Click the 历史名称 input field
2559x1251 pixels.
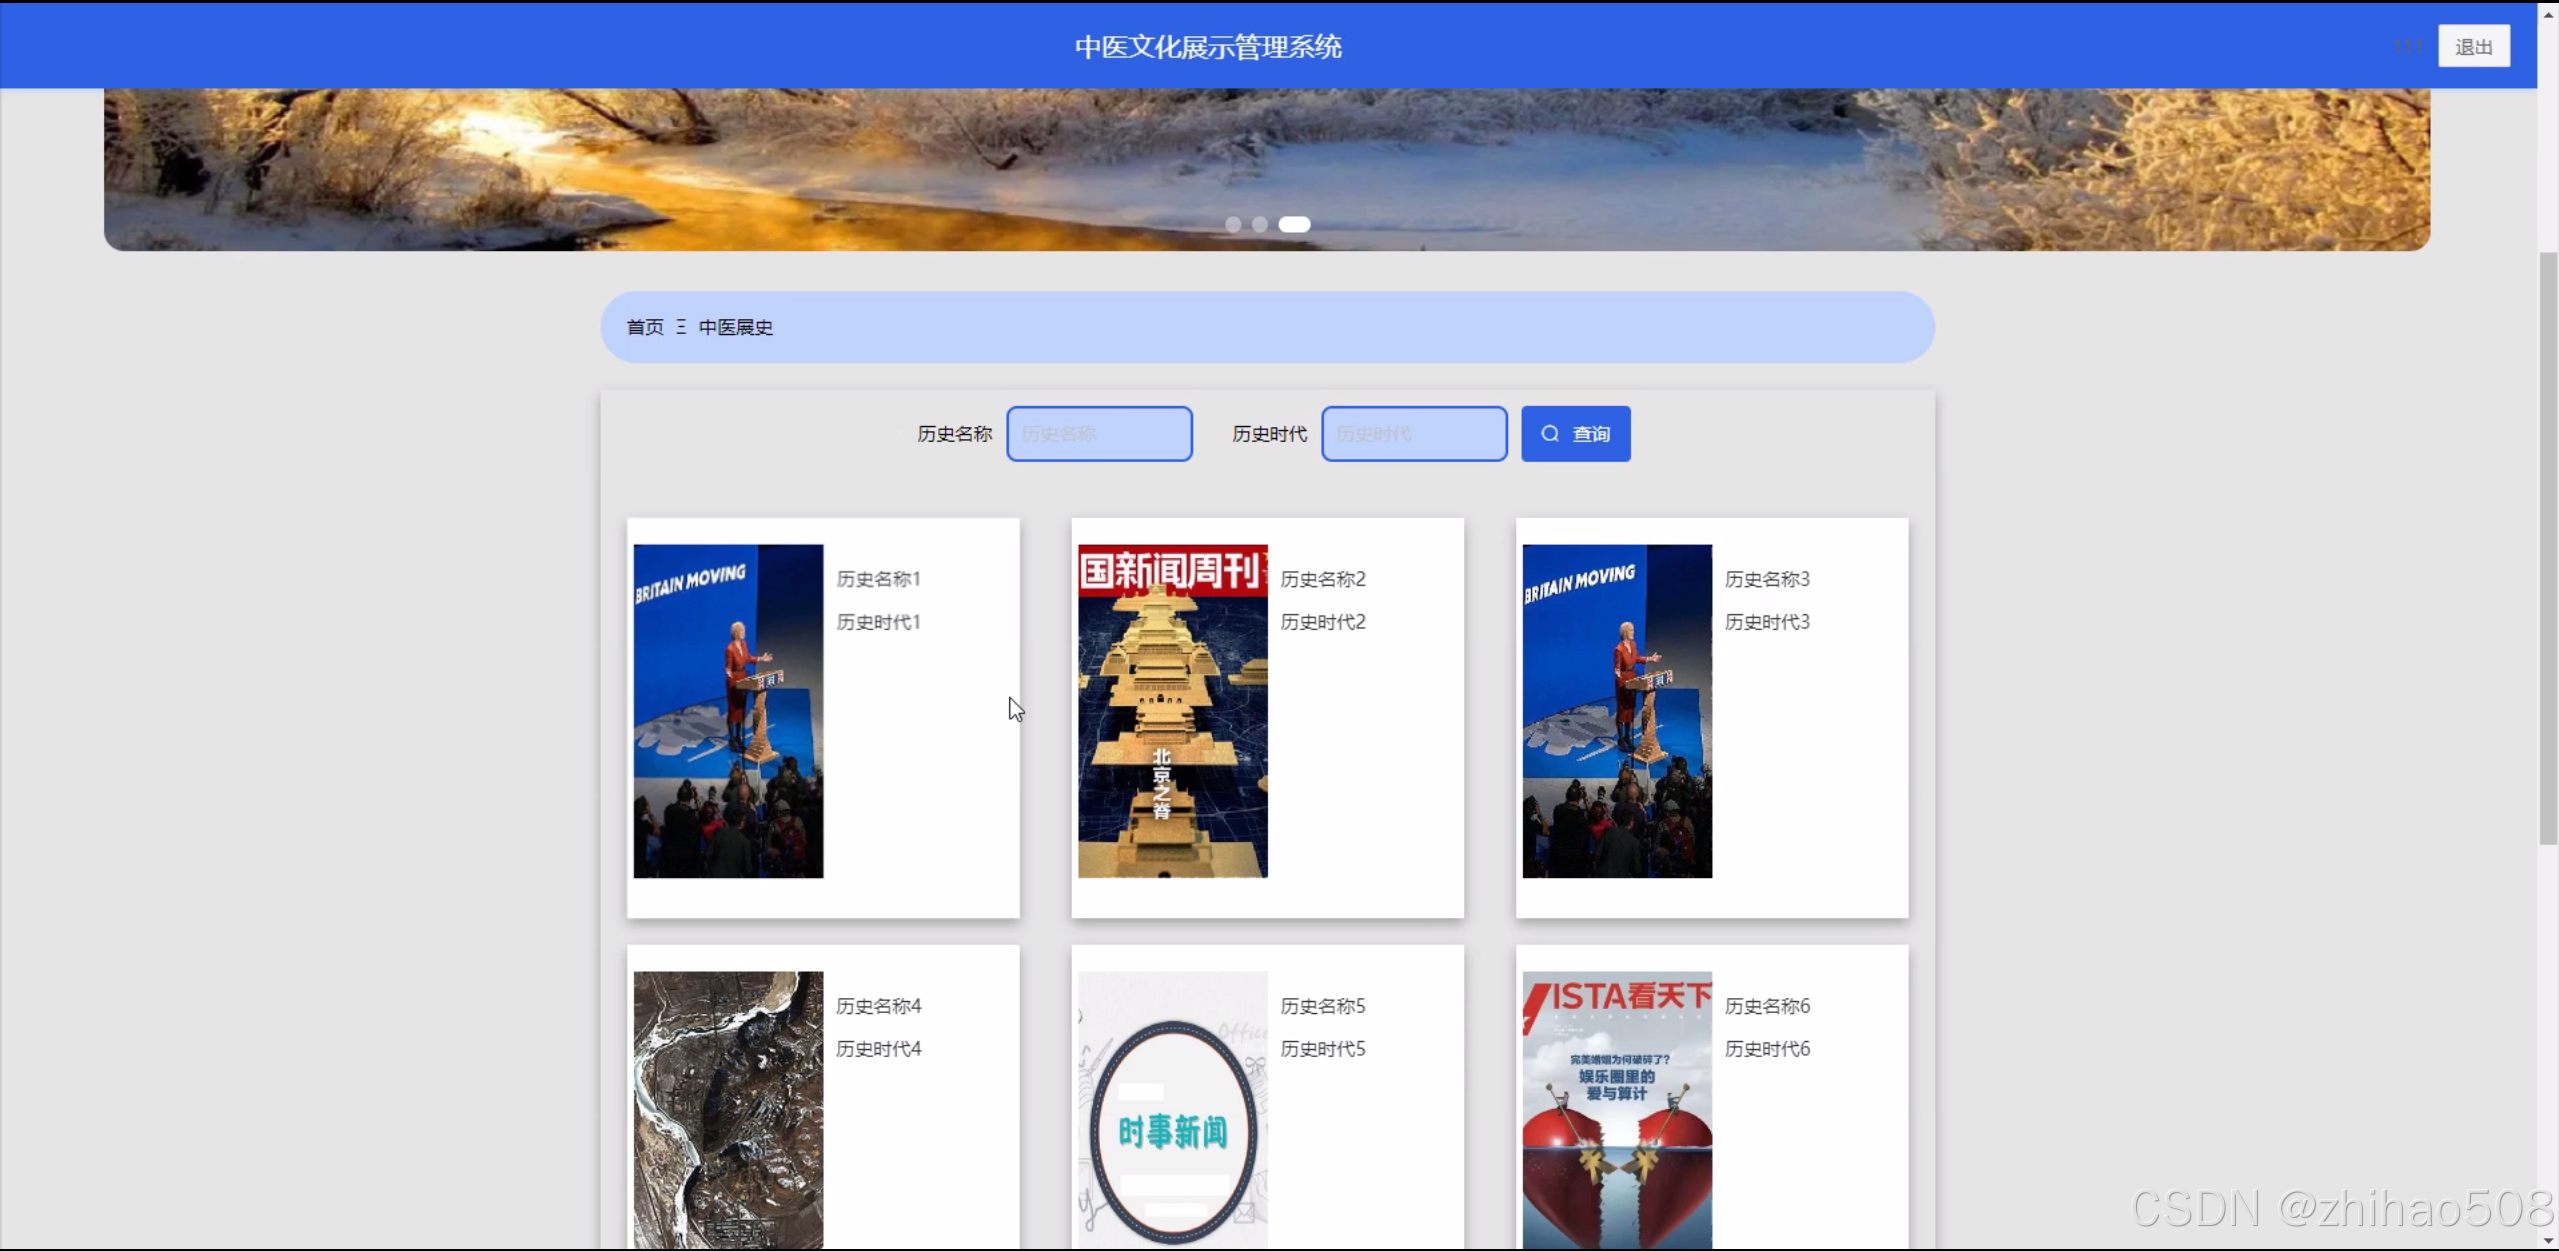coord(1099,434)
